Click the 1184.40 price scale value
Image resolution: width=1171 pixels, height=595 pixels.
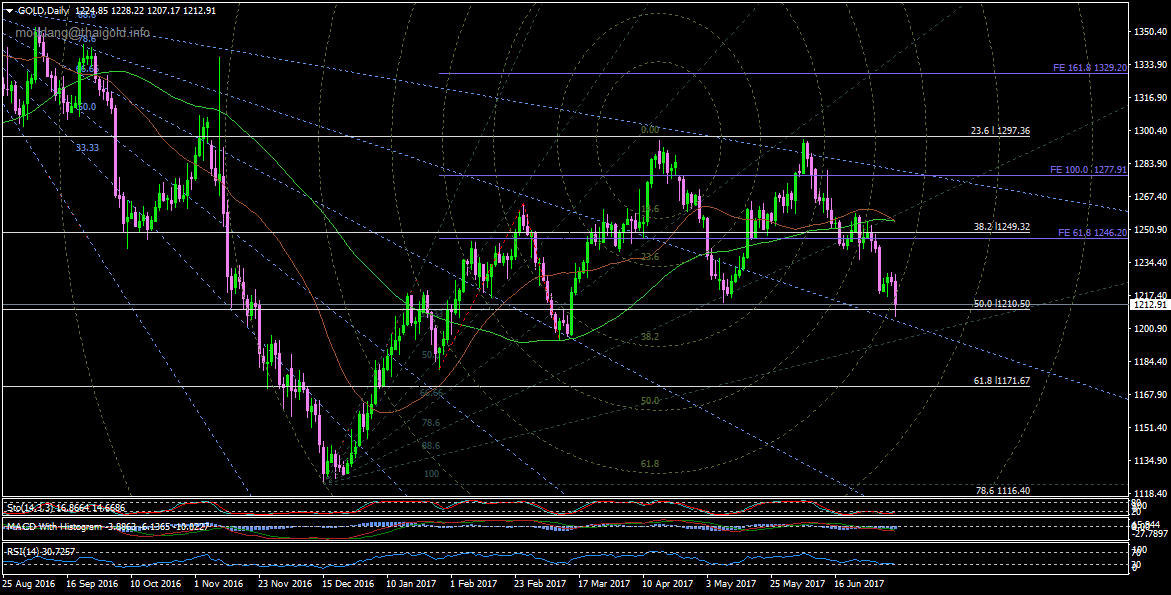pyautogui.click(x=1150, y=361)
